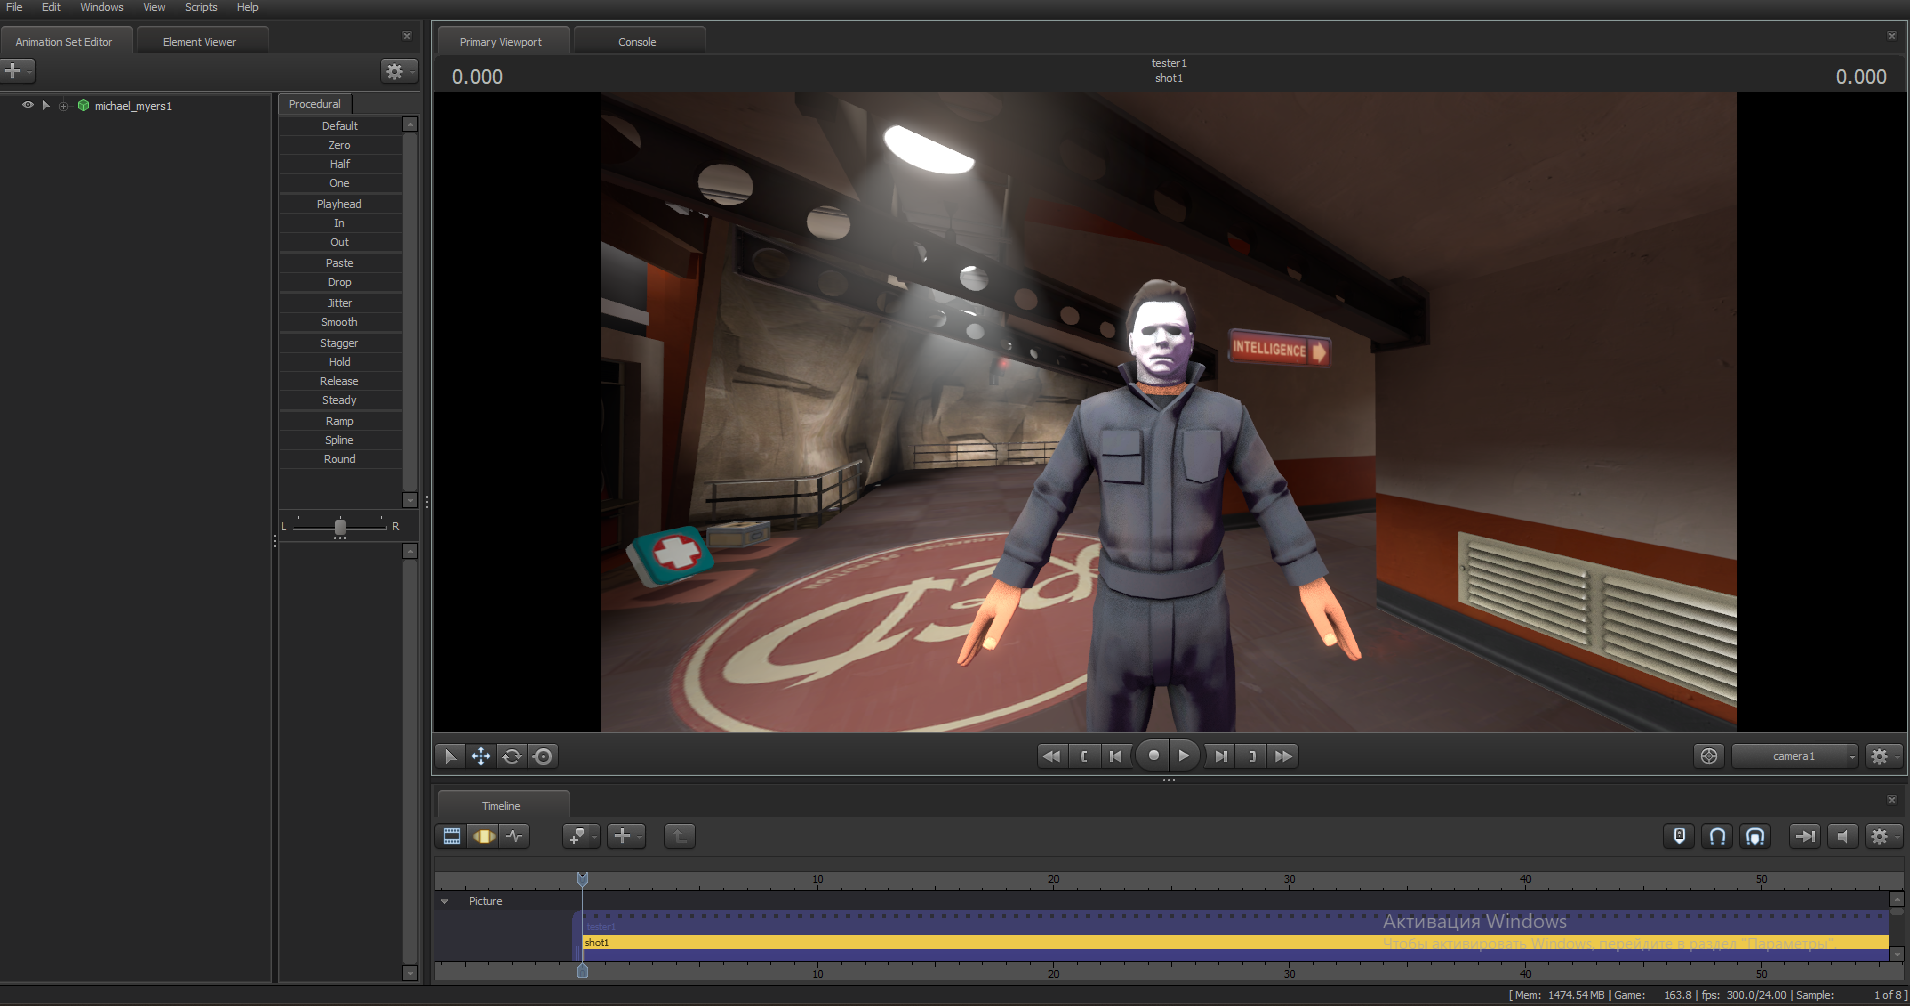Toggle visibility eye for michael_myers1
The width and height of the screenshot is (1910, 1006).
(28, 105)
